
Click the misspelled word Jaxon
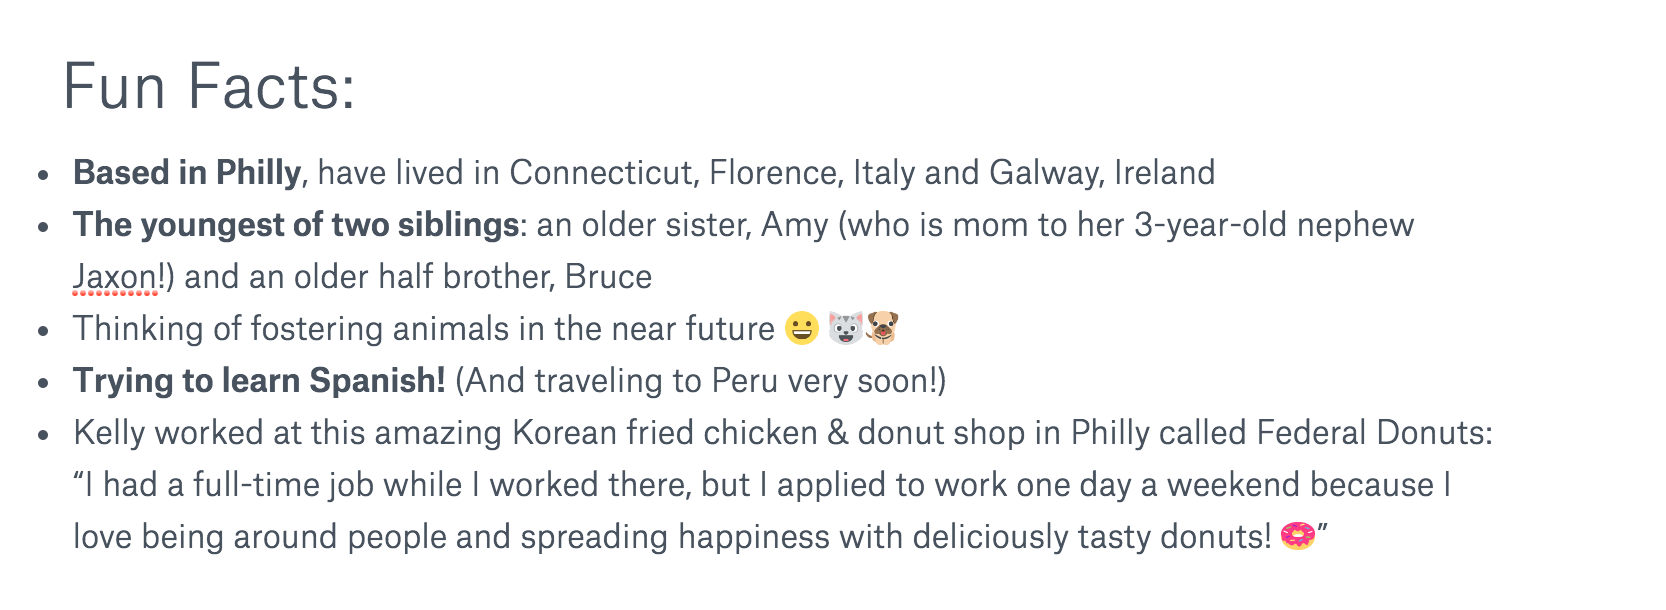tap(115, 277)
